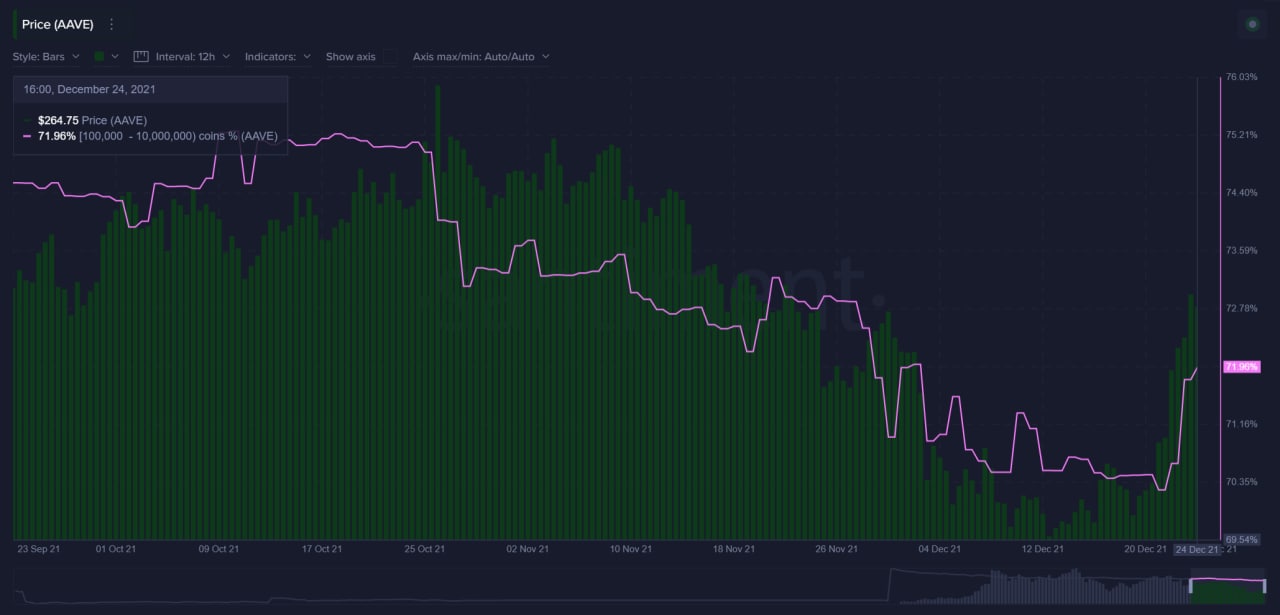
Task: Click the 23 Sep 21 axis date
Action: pyautogui.click(x=38, y=549)
